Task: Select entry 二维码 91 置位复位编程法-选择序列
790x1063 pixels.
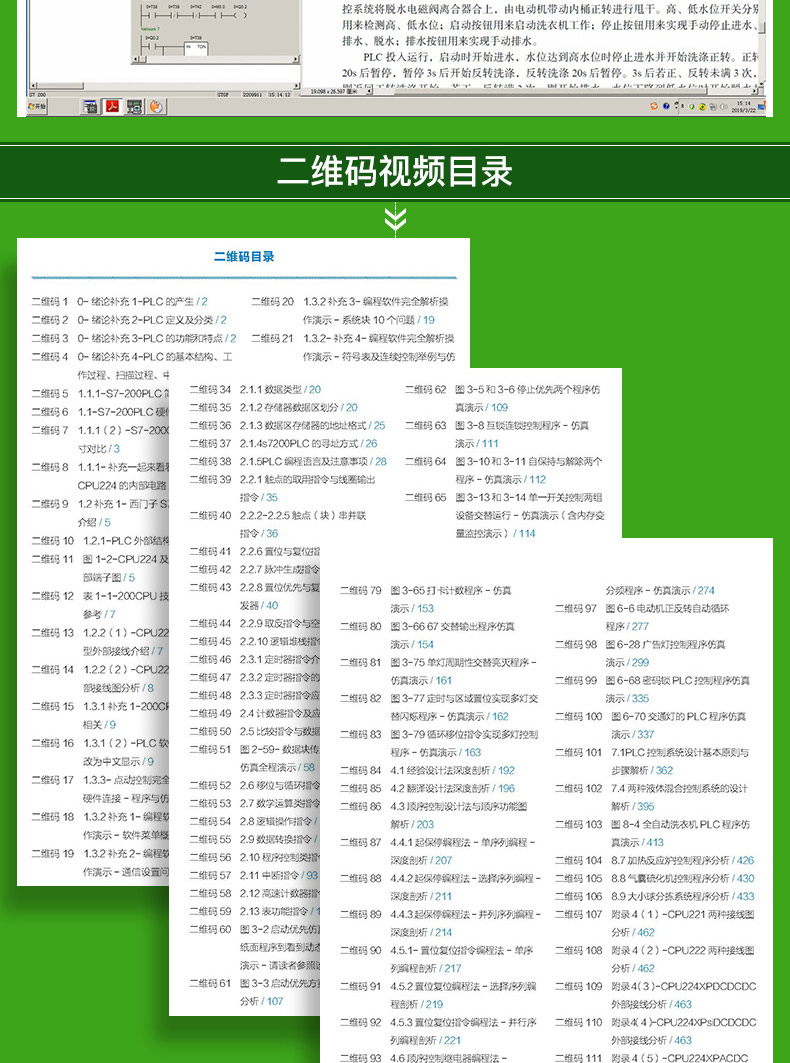Action: 439,995
